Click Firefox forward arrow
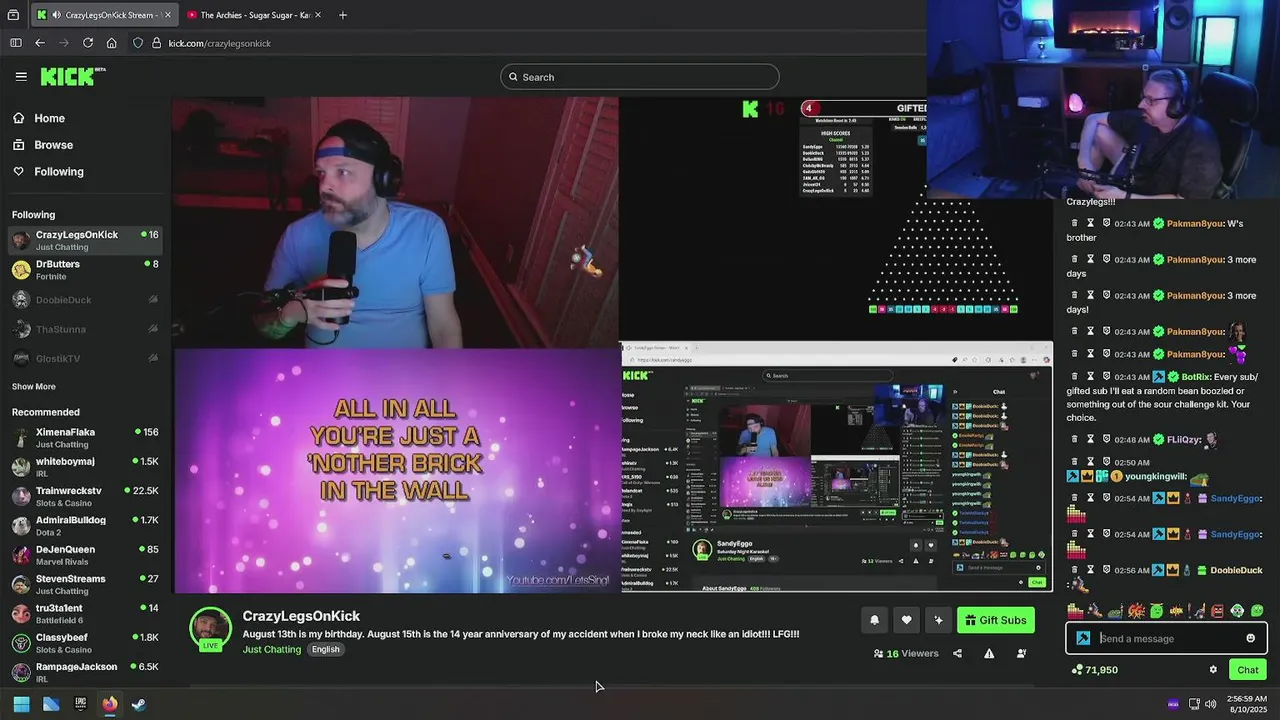The height and width of the screenshot is (720, 1280). pyautogui.click(x=64, y=43)
